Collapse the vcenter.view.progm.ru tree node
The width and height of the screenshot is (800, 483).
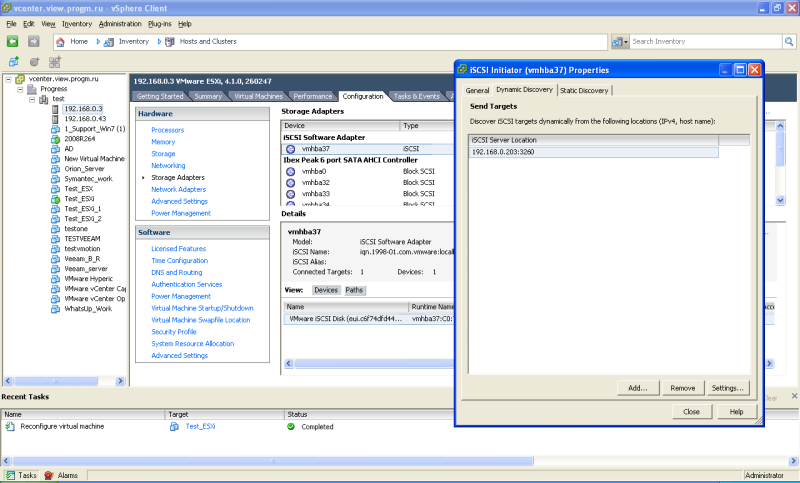pos(8,79)
